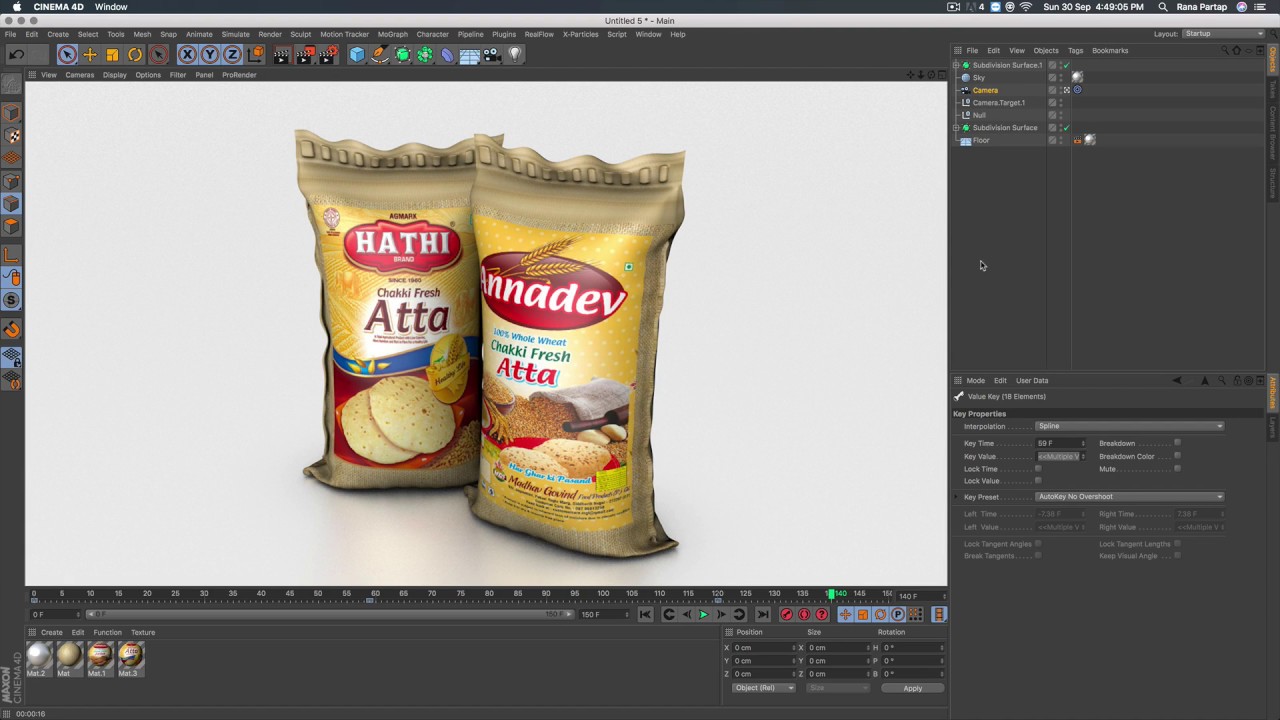This screenshot has height=720, width=1280.
Task: Open the MoGraph menu
Action: click(x=392, y=34)
